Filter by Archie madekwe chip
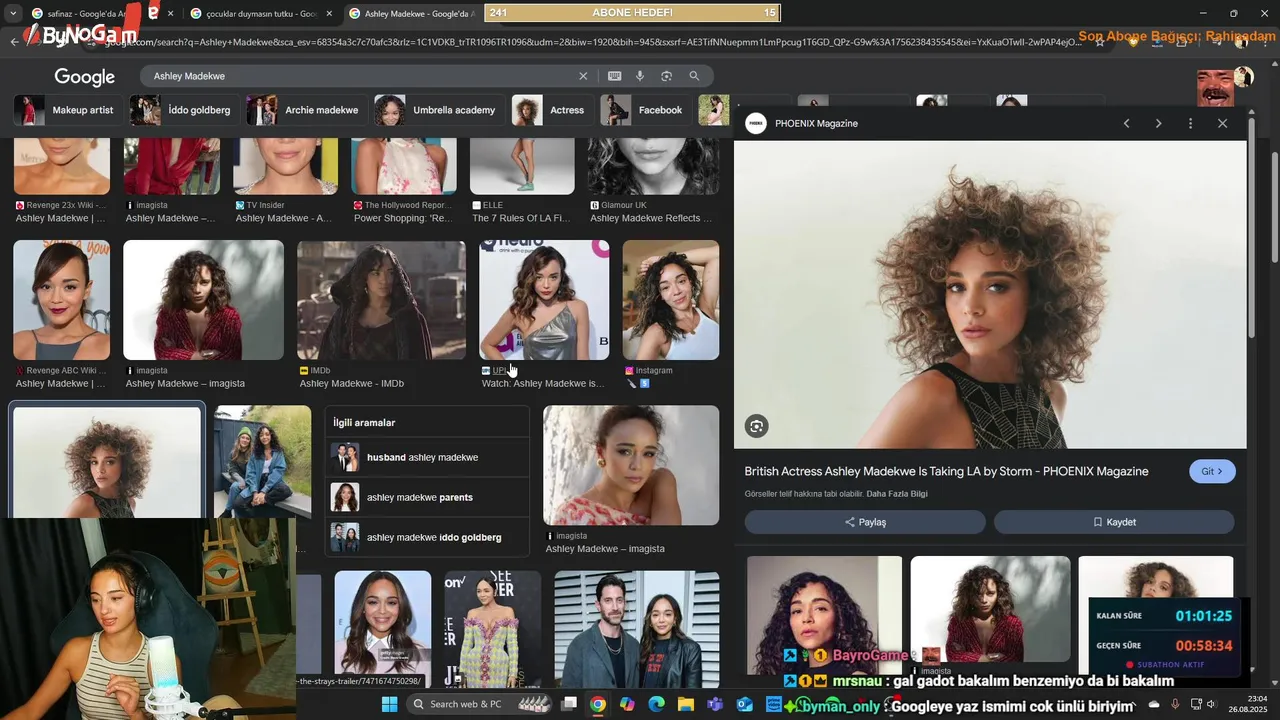Image resolution: width=1280 pixels, height=720 pixels. [307, 110]
